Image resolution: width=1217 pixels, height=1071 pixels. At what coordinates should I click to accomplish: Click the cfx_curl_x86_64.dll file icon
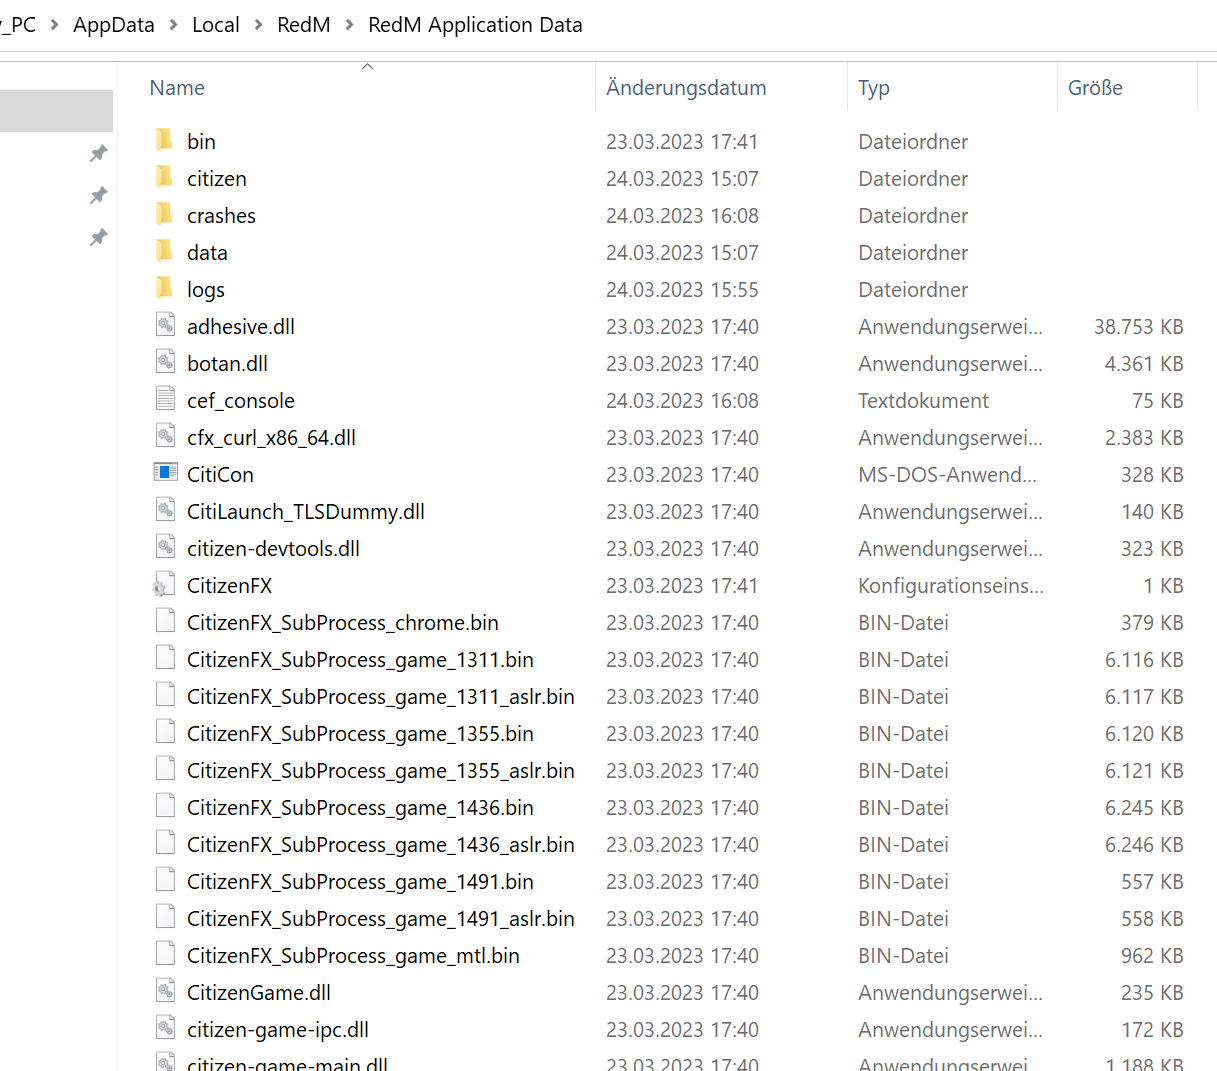(x=165, y=436)
